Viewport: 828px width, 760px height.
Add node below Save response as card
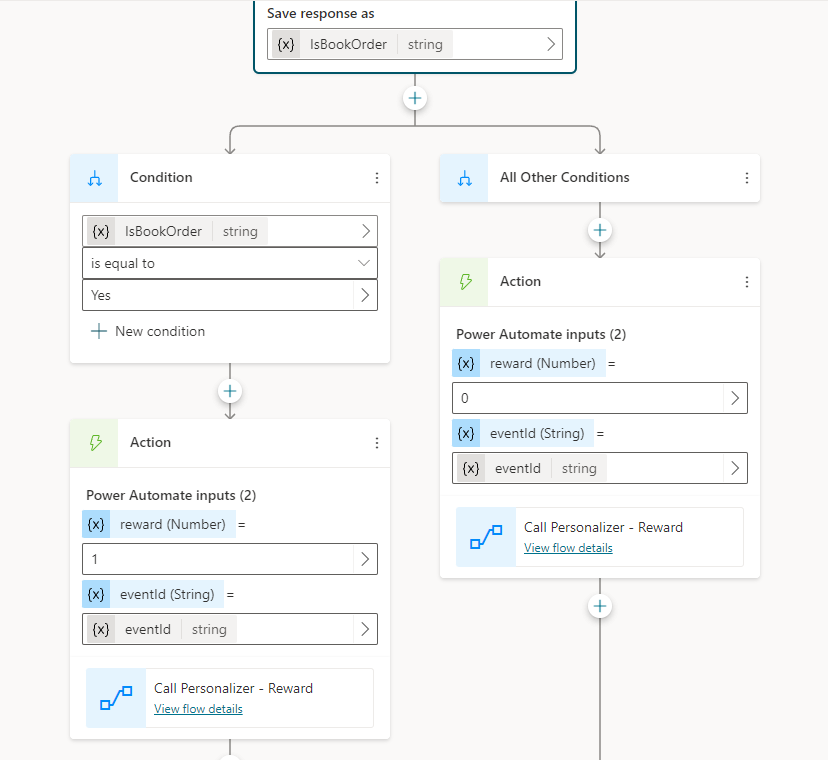415,98
